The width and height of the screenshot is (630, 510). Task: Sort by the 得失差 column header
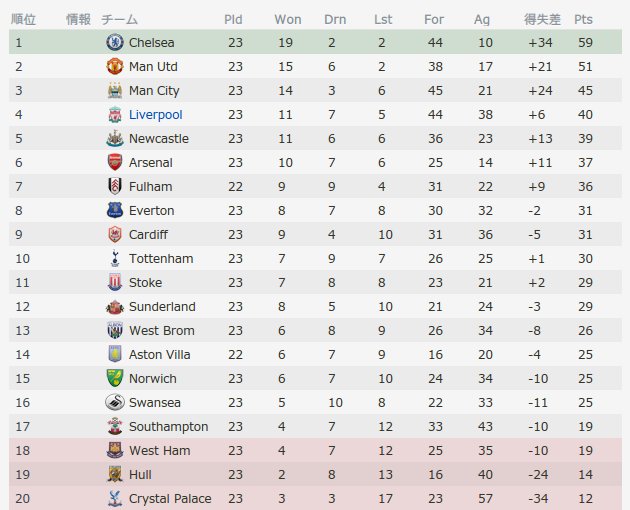point(542,19)
